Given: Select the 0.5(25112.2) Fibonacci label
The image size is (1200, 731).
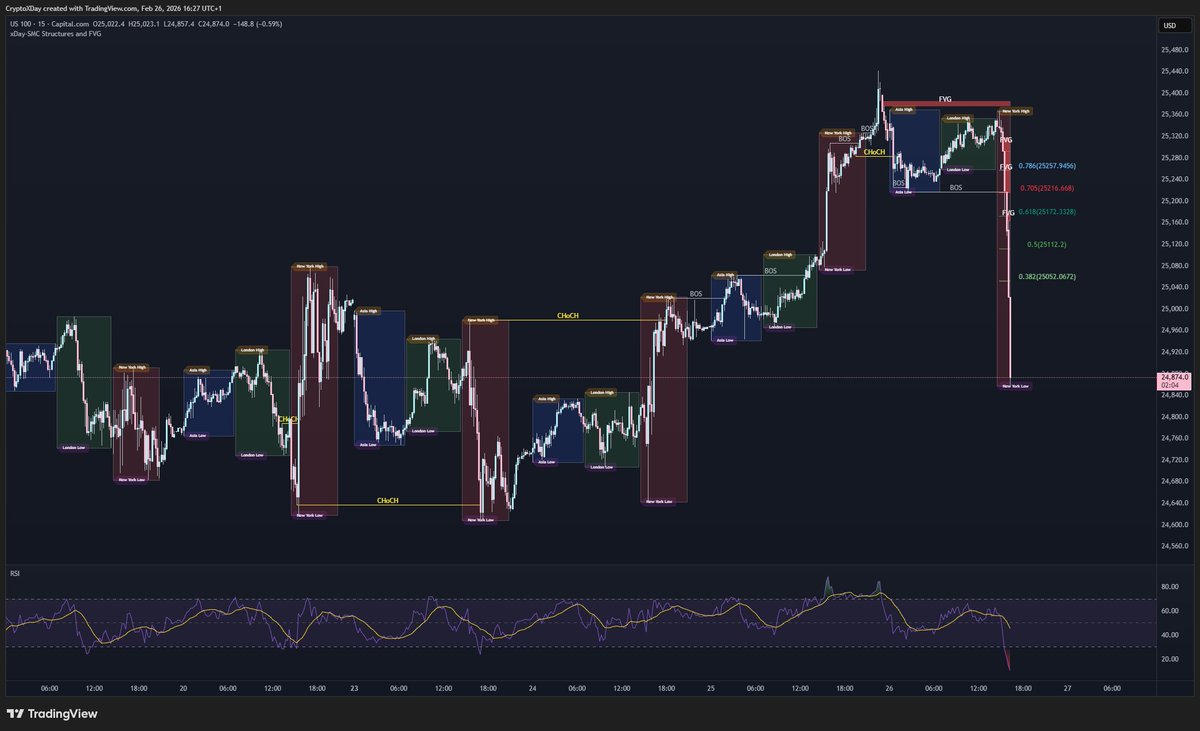Looking at the screenshot, I should pyautogui.click(x=1047, y=244).
